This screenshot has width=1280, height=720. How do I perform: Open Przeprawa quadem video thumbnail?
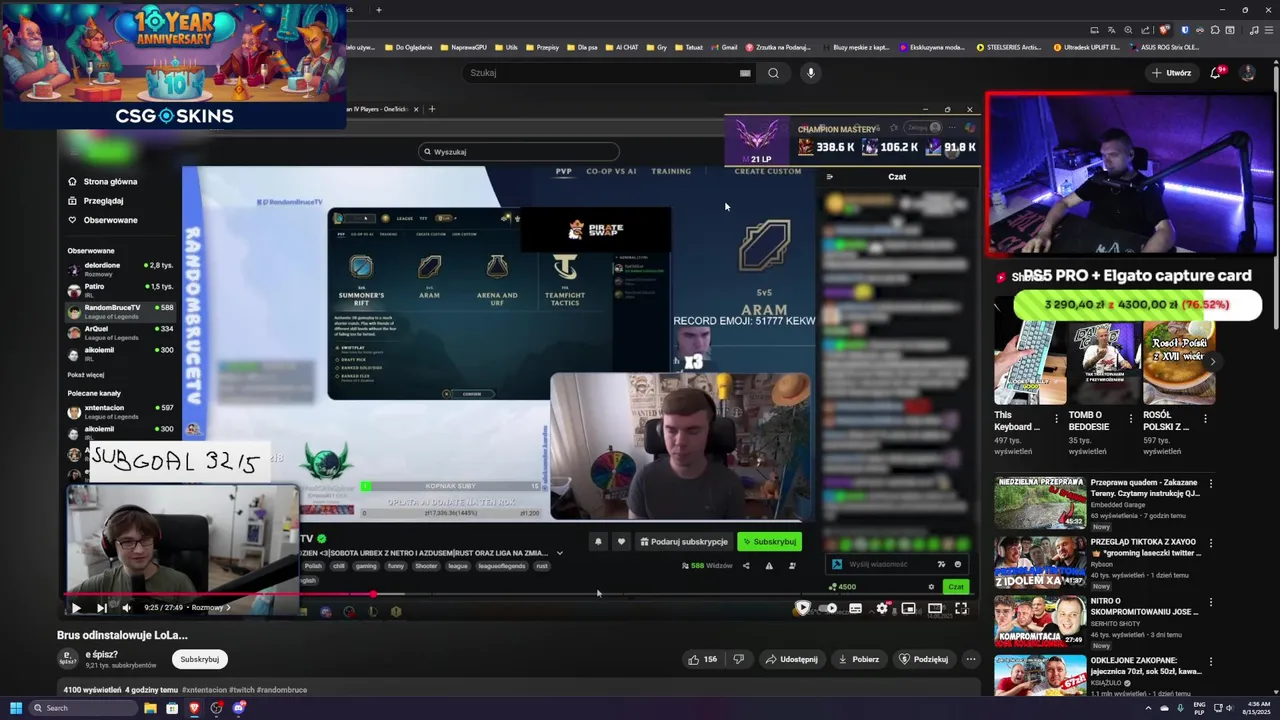[x=1040, y=503]
